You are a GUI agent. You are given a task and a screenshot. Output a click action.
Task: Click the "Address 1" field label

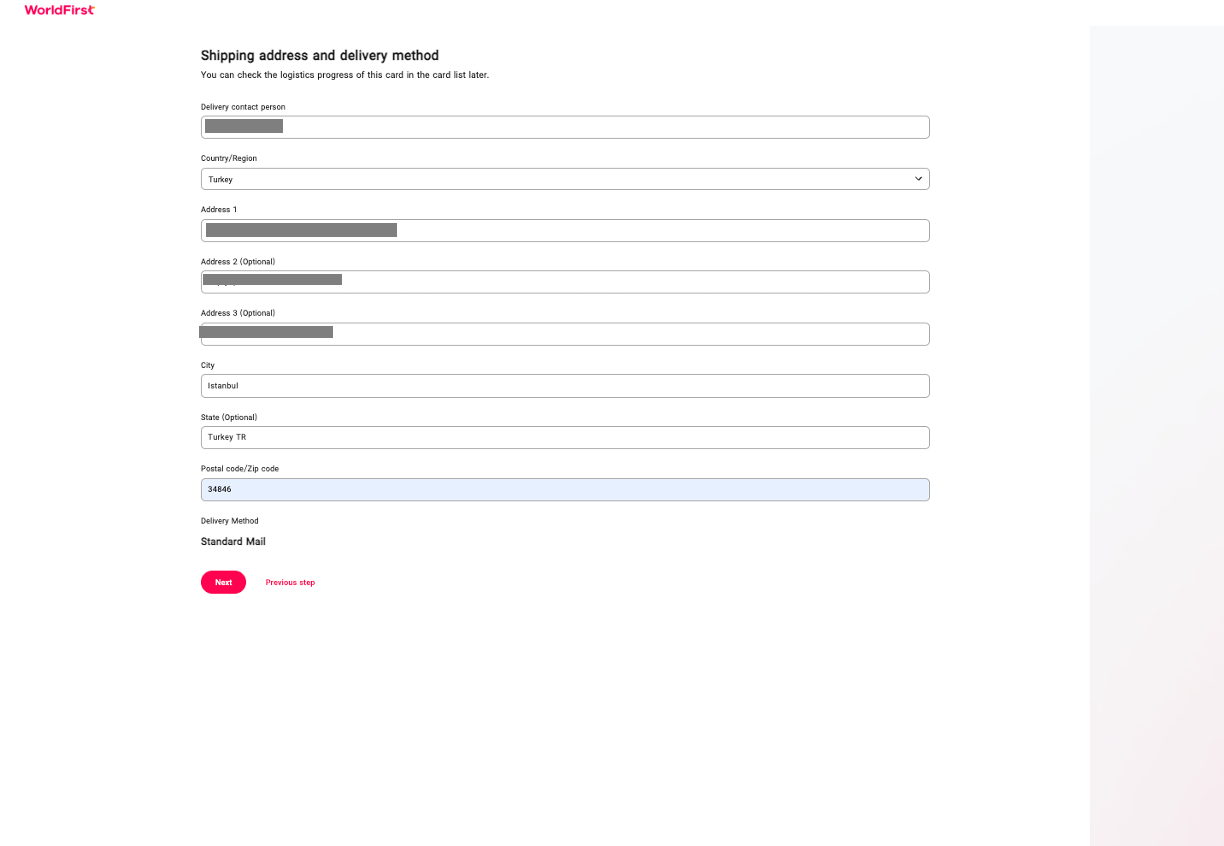pos(219,210)
